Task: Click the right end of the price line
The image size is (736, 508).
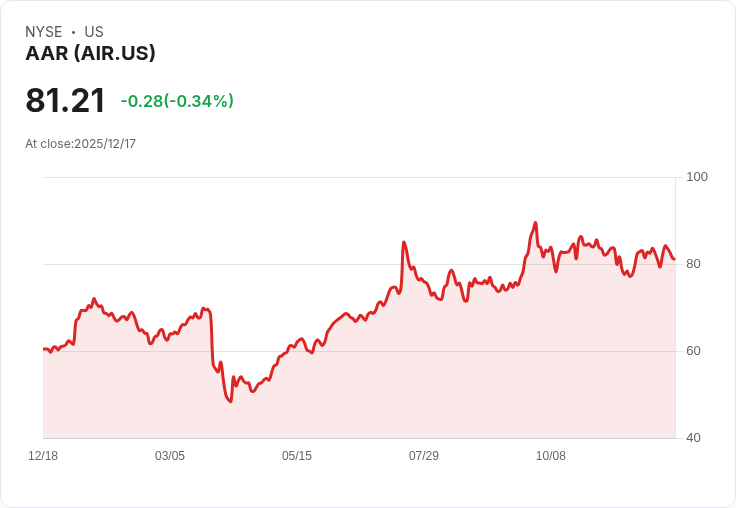Action: pos(674,259)
